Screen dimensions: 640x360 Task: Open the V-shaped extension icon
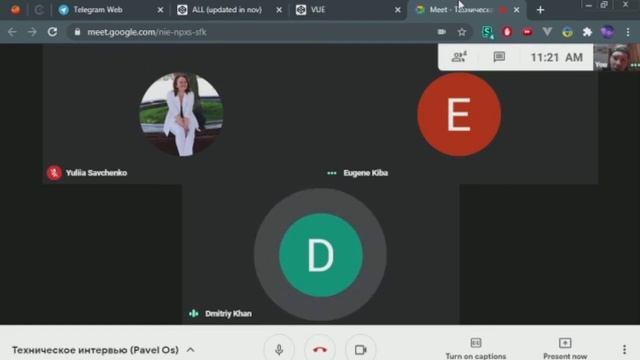point(547,32)
